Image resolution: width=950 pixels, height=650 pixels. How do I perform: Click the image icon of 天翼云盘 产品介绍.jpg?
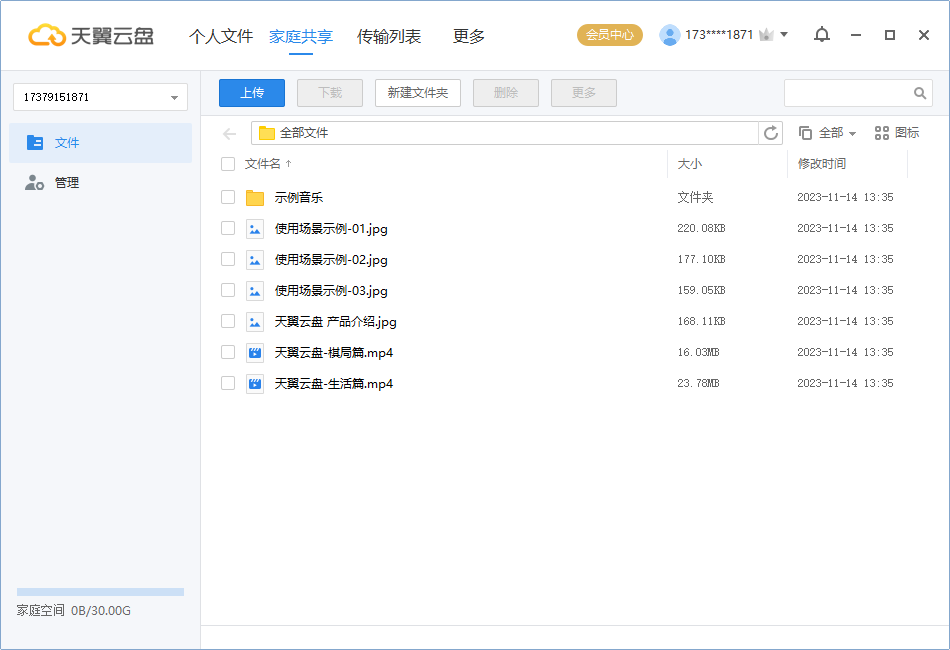pyautogui.click(x=255, y=322)
